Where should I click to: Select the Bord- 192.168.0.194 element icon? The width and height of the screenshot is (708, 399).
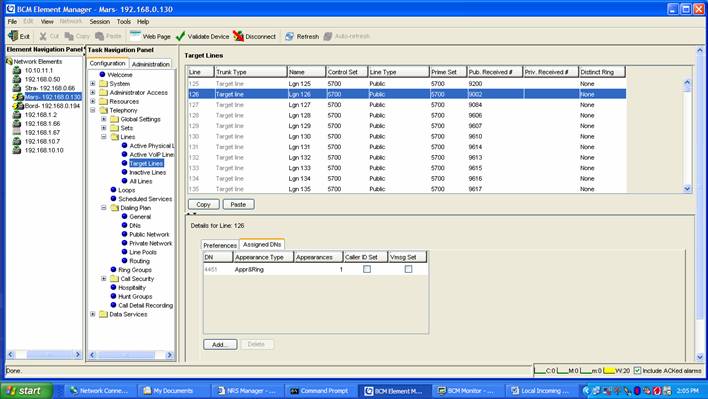click(x=18, y=106)
